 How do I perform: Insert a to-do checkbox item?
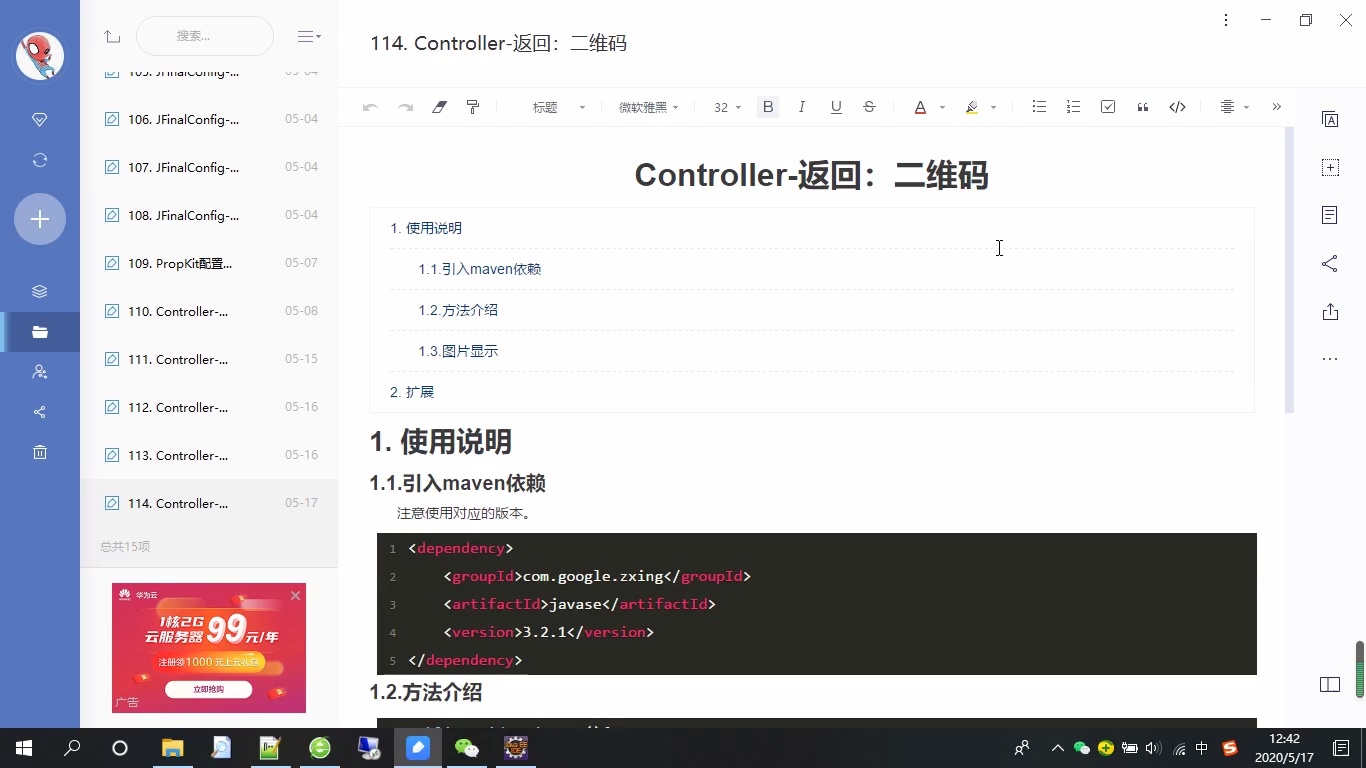pyautogui.click(x=1107, y=106)
